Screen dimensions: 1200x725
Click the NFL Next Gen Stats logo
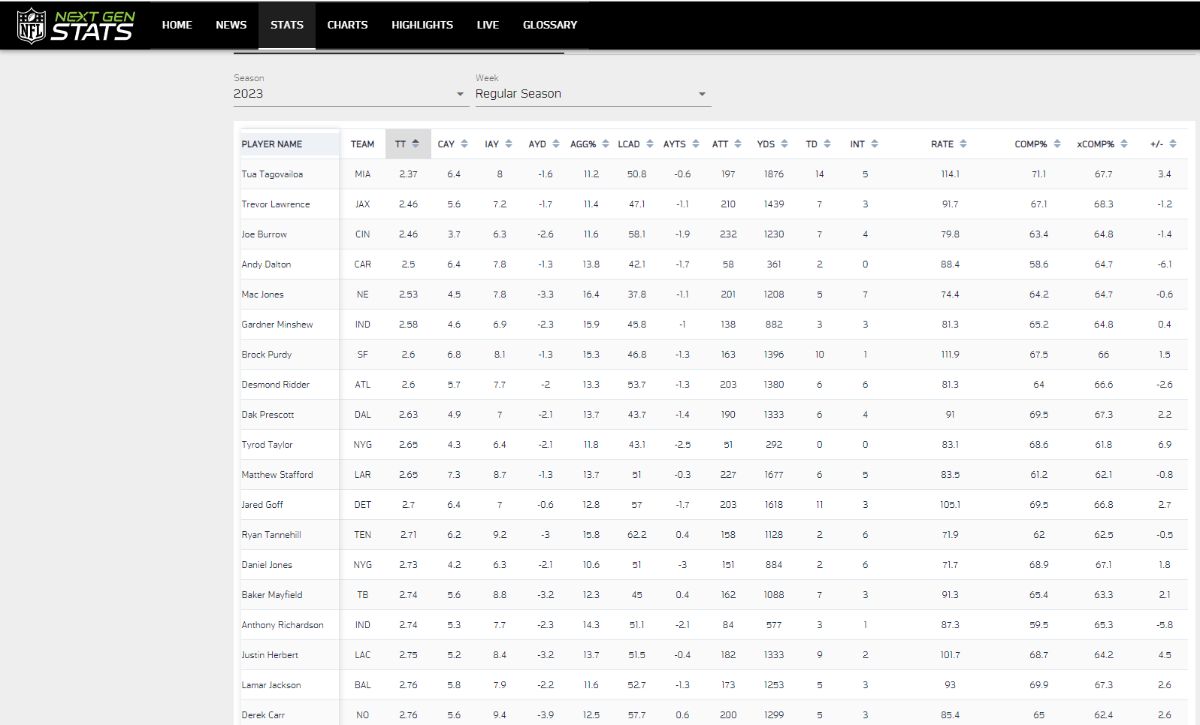75,25
